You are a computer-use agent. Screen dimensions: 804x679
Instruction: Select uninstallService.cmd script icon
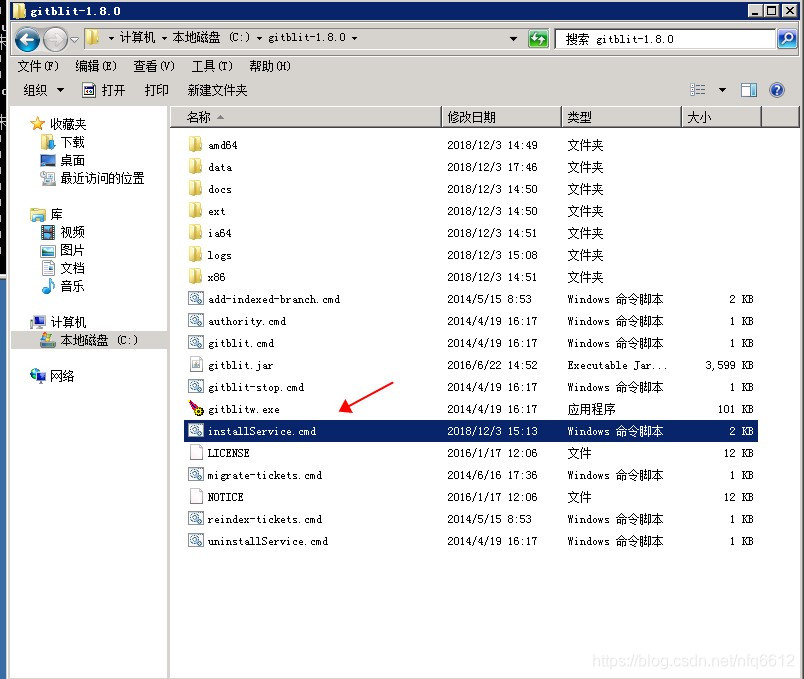pyautogui.click(x=195, y=541)
